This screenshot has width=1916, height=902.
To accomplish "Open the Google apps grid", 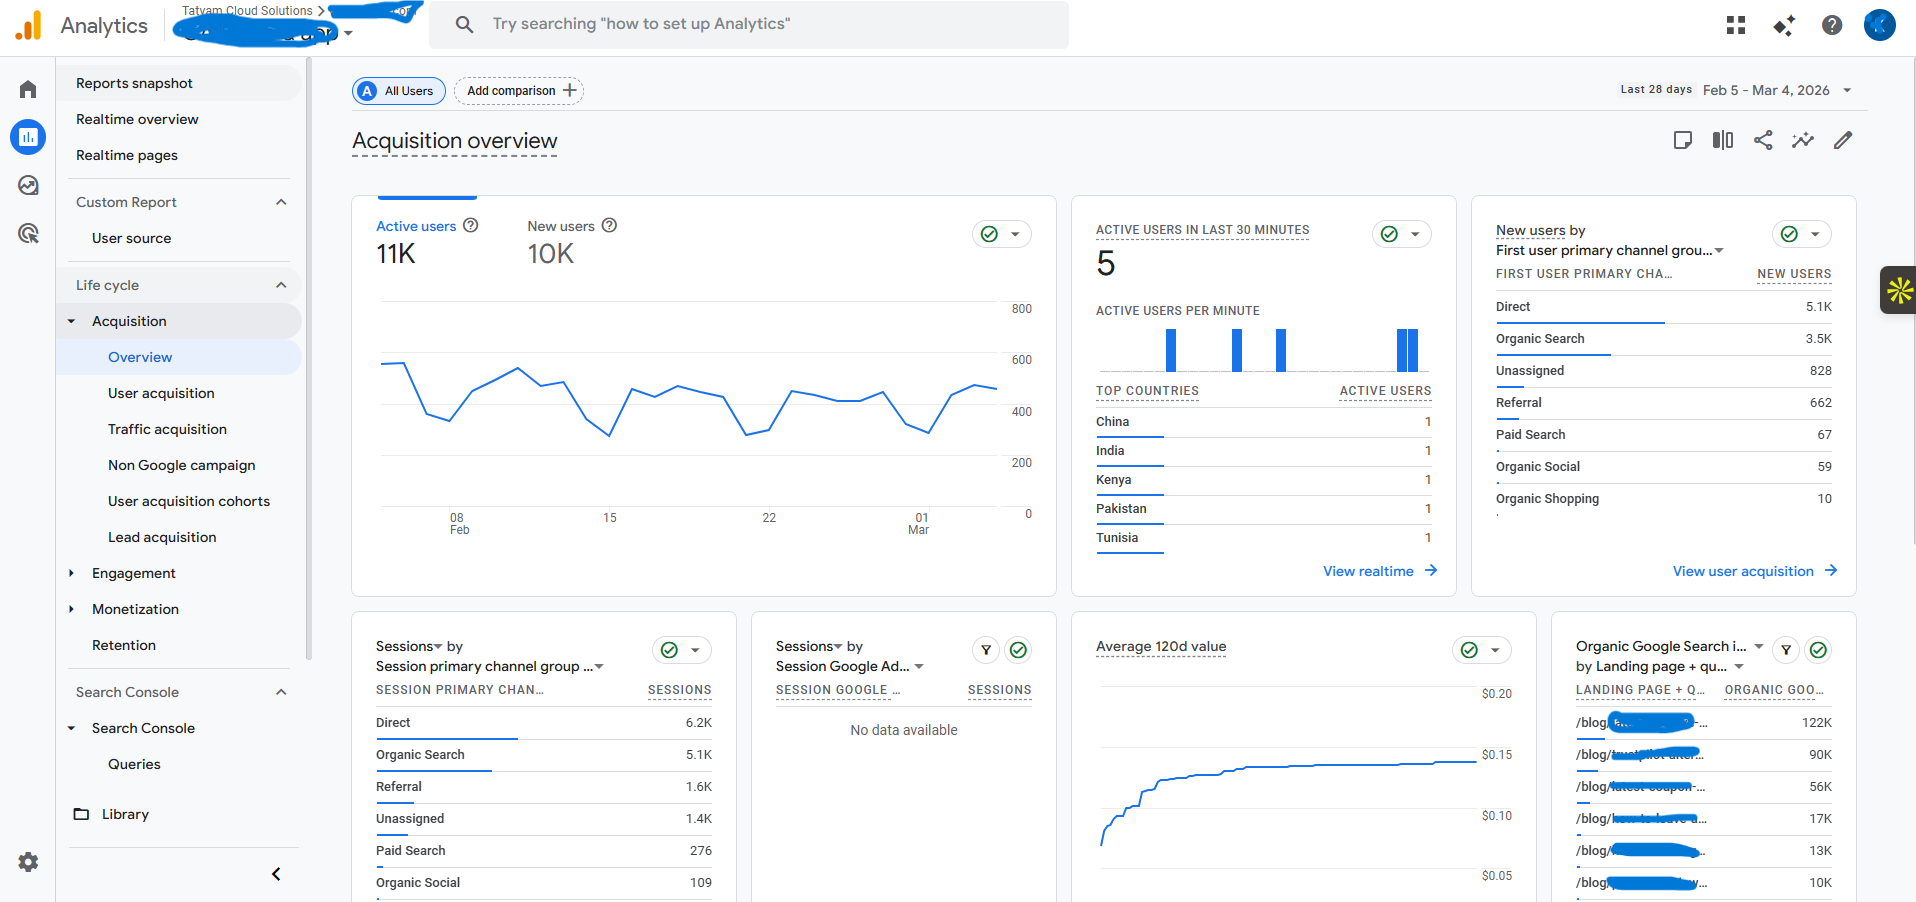I will [x=1735, y=25].
